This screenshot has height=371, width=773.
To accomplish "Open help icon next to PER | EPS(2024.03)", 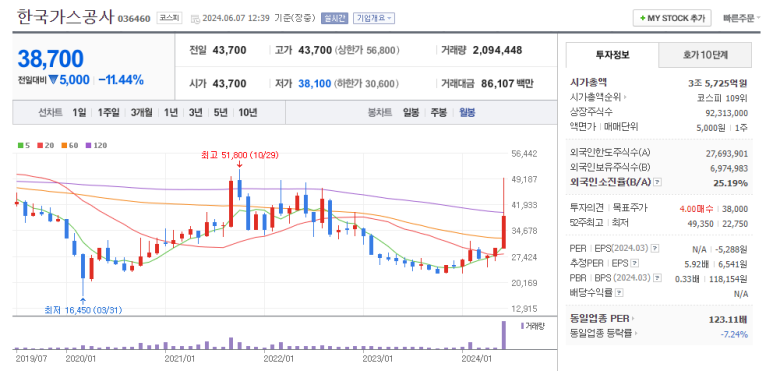I will click(655, 249).
